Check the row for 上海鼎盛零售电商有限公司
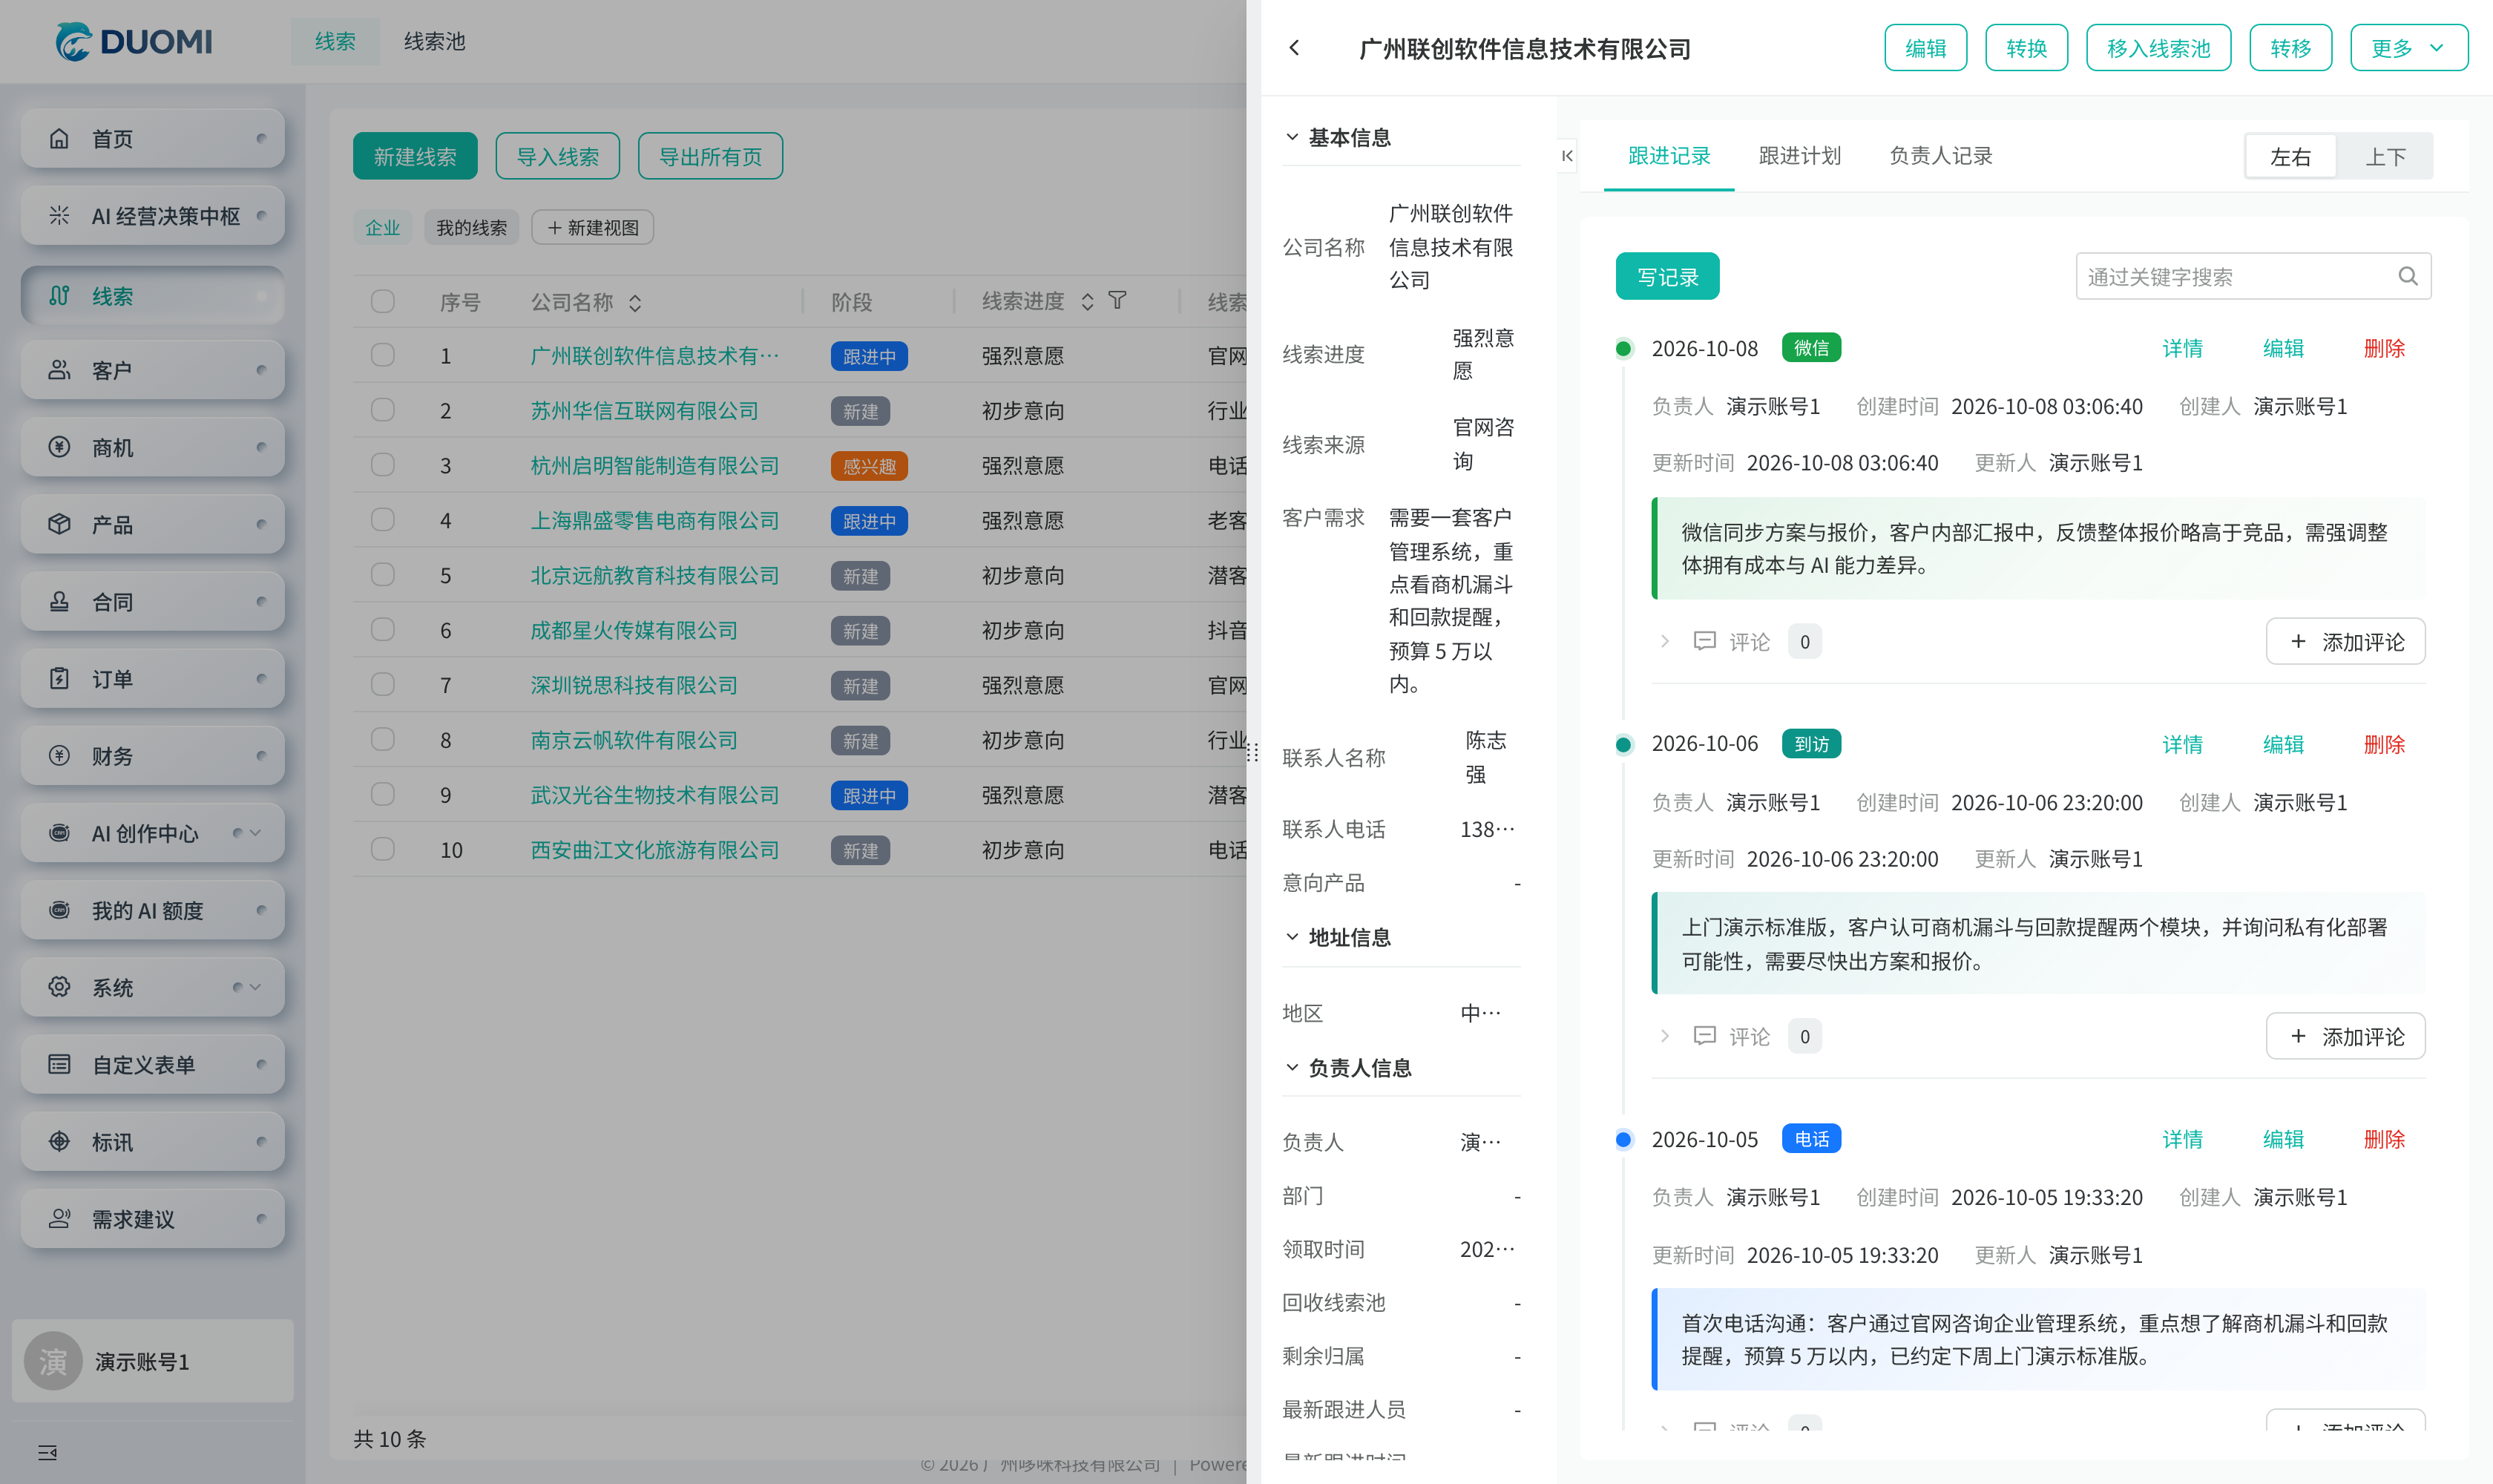 click(x=383, y=520)
